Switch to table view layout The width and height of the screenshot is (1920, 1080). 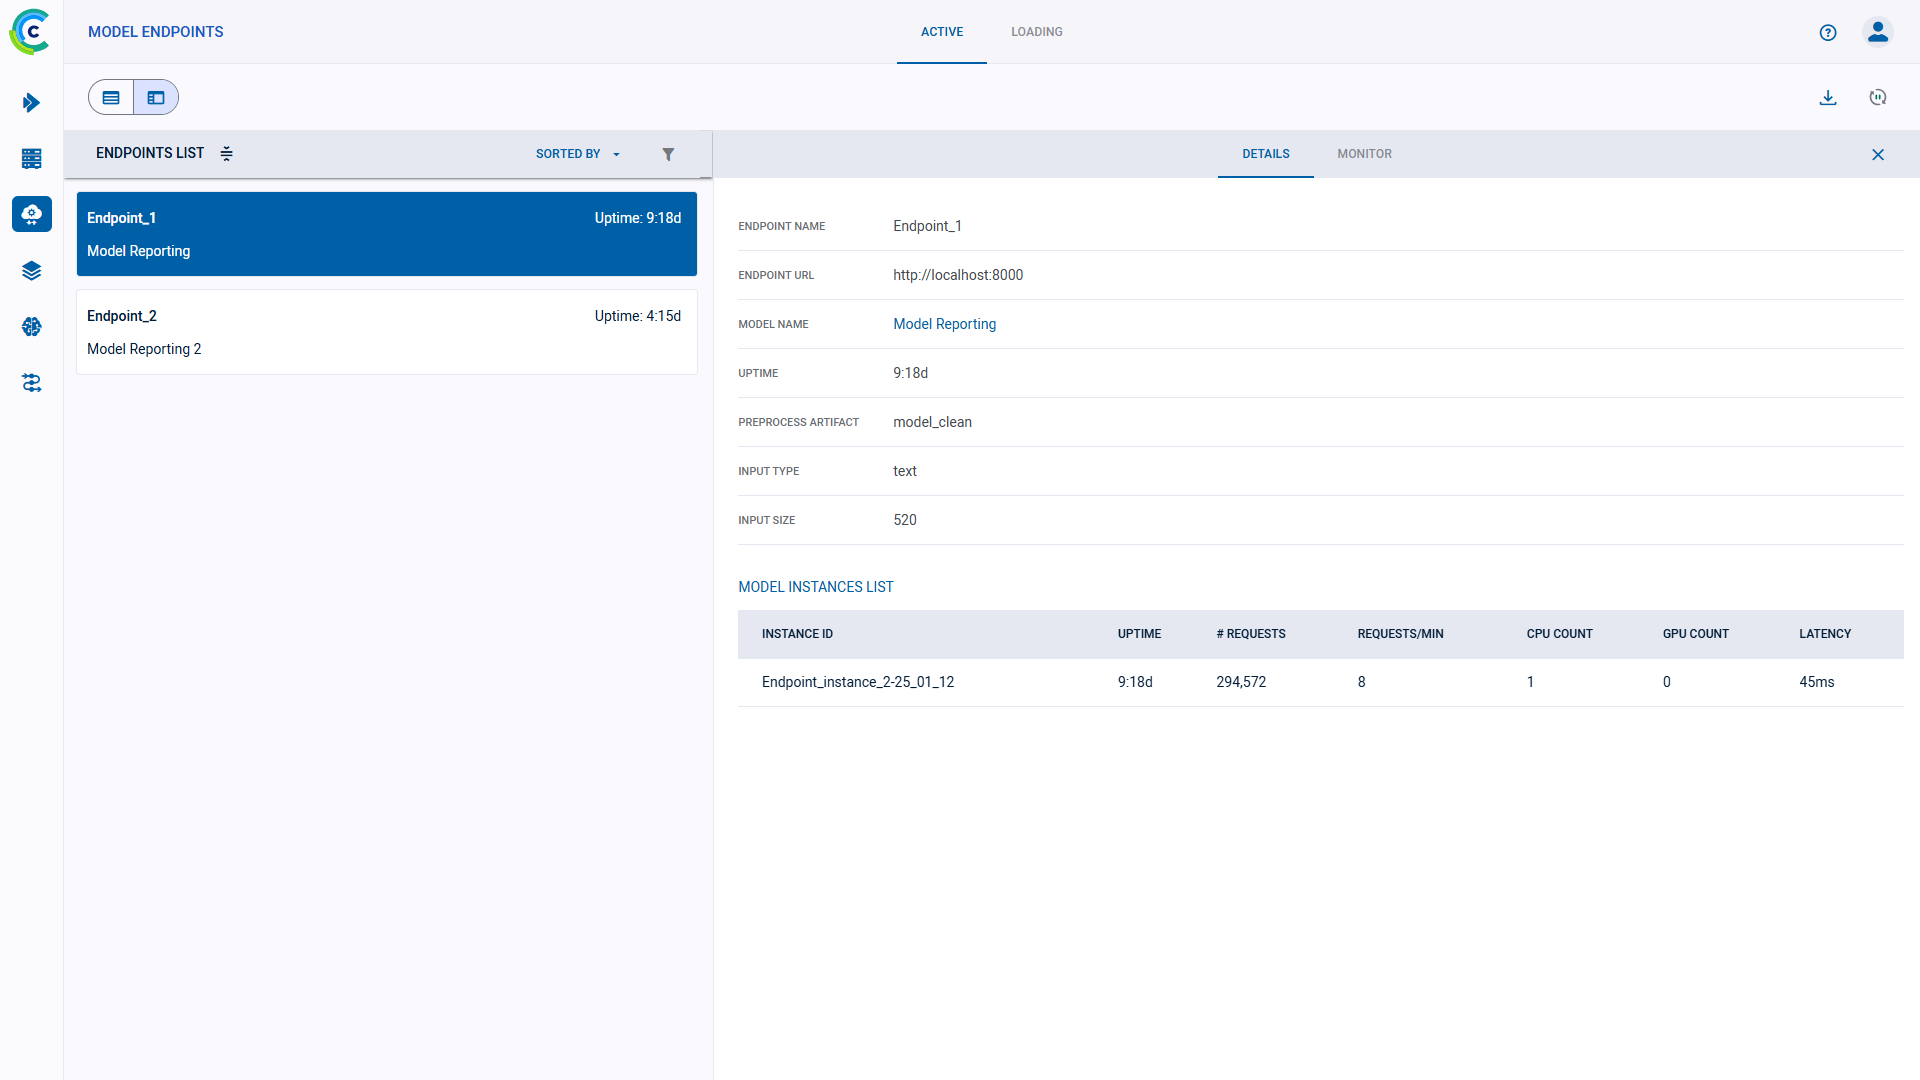[110, 97]
